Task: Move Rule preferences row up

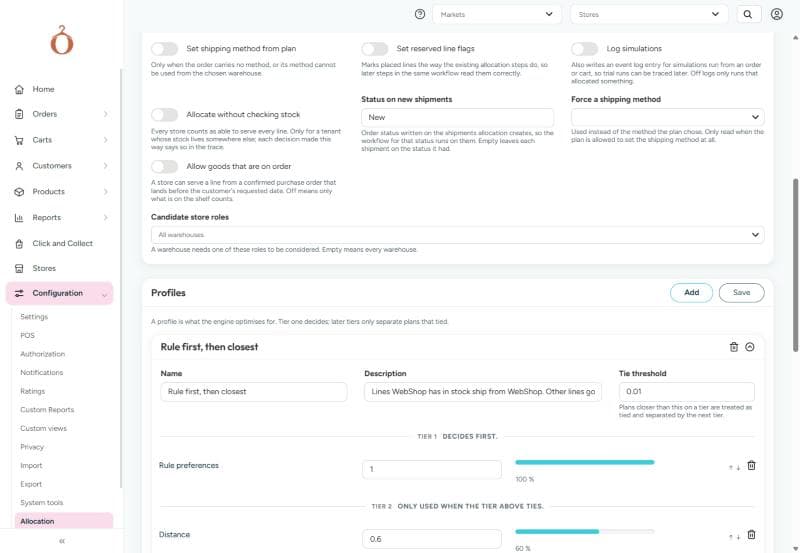Action: point(731,467)
